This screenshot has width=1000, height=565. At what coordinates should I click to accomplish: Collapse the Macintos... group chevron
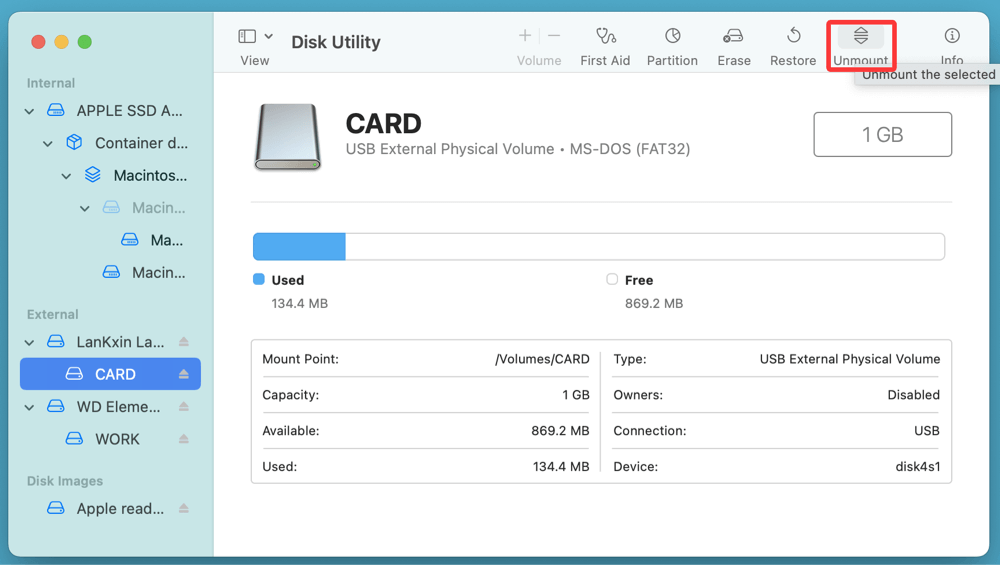[x=66, y=177]
